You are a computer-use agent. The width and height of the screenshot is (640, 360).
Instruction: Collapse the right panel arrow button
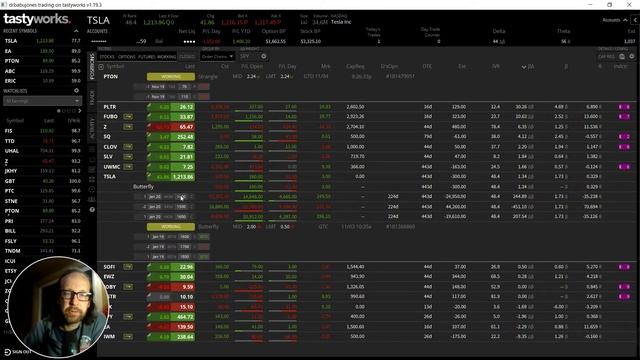click(x=635, y=20)
